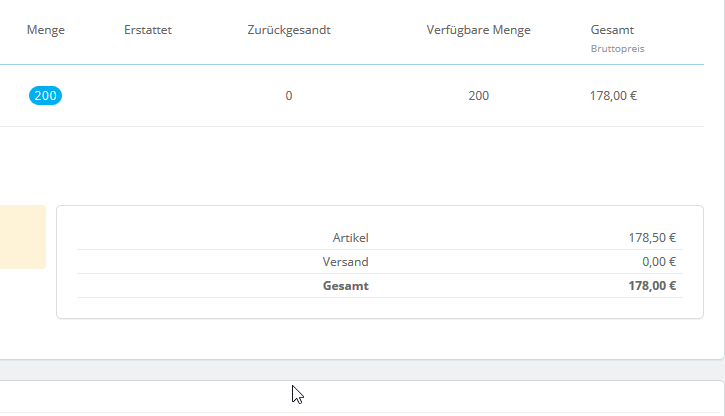Click the Menge column header
This screenshot has width=725, height=416.
point(46,30)
